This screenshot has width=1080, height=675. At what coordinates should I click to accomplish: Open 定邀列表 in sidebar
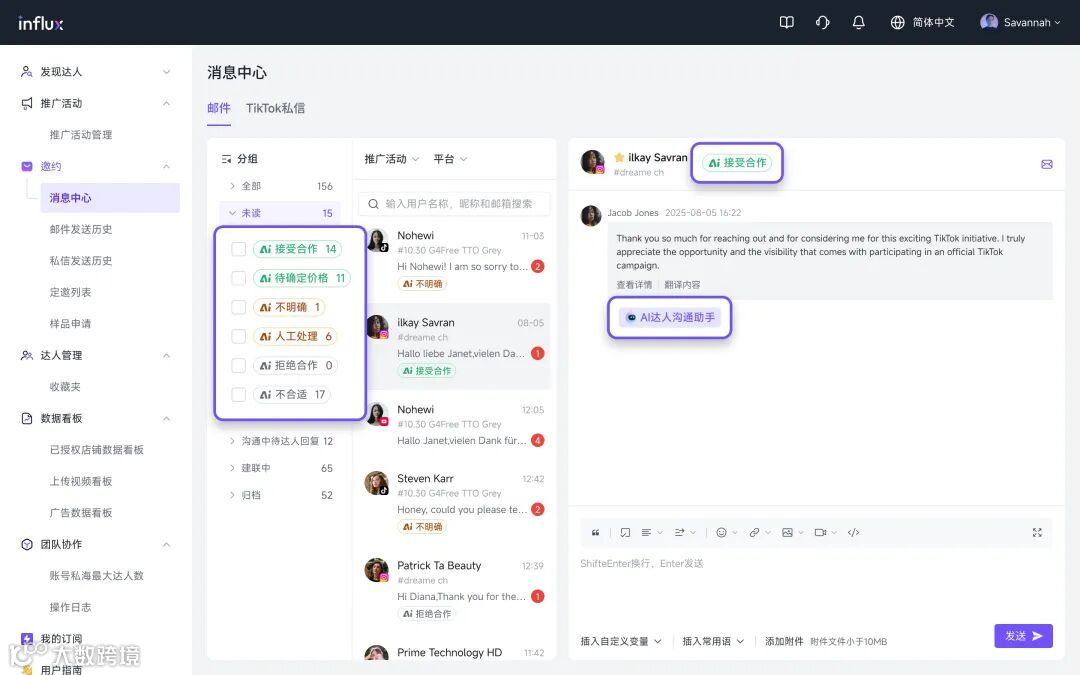(x=70, y=292)
